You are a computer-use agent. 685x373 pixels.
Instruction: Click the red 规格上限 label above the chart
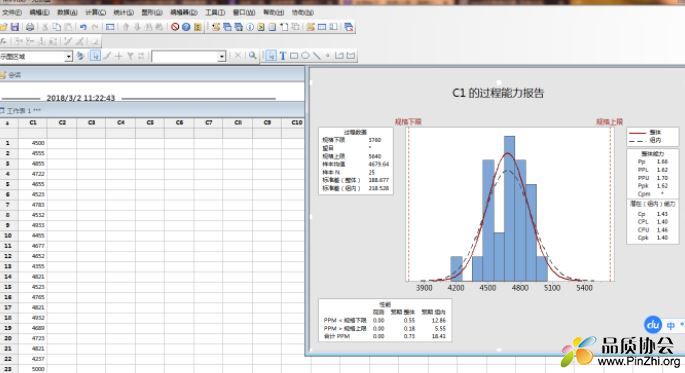click(609, 121)
